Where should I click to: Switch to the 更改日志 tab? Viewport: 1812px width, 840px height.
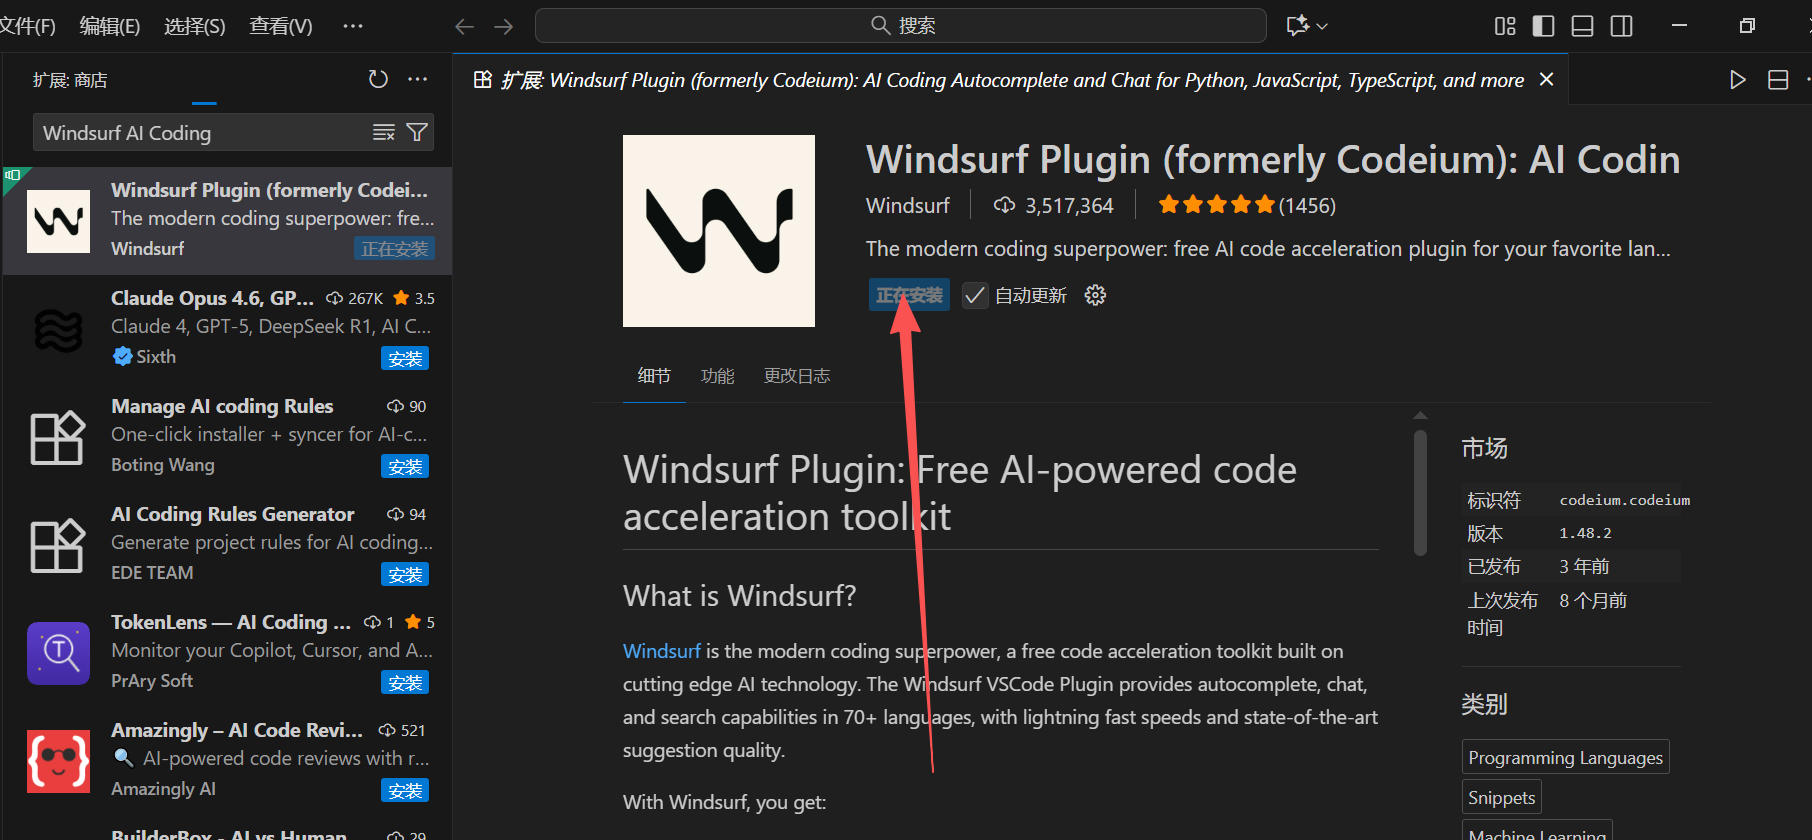tap(797, 376)
